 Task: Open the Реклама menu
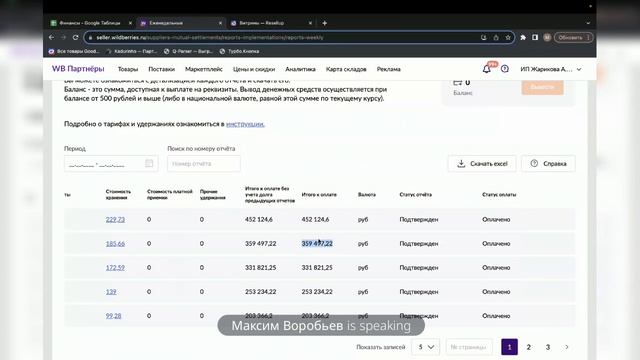pos(389,69)
